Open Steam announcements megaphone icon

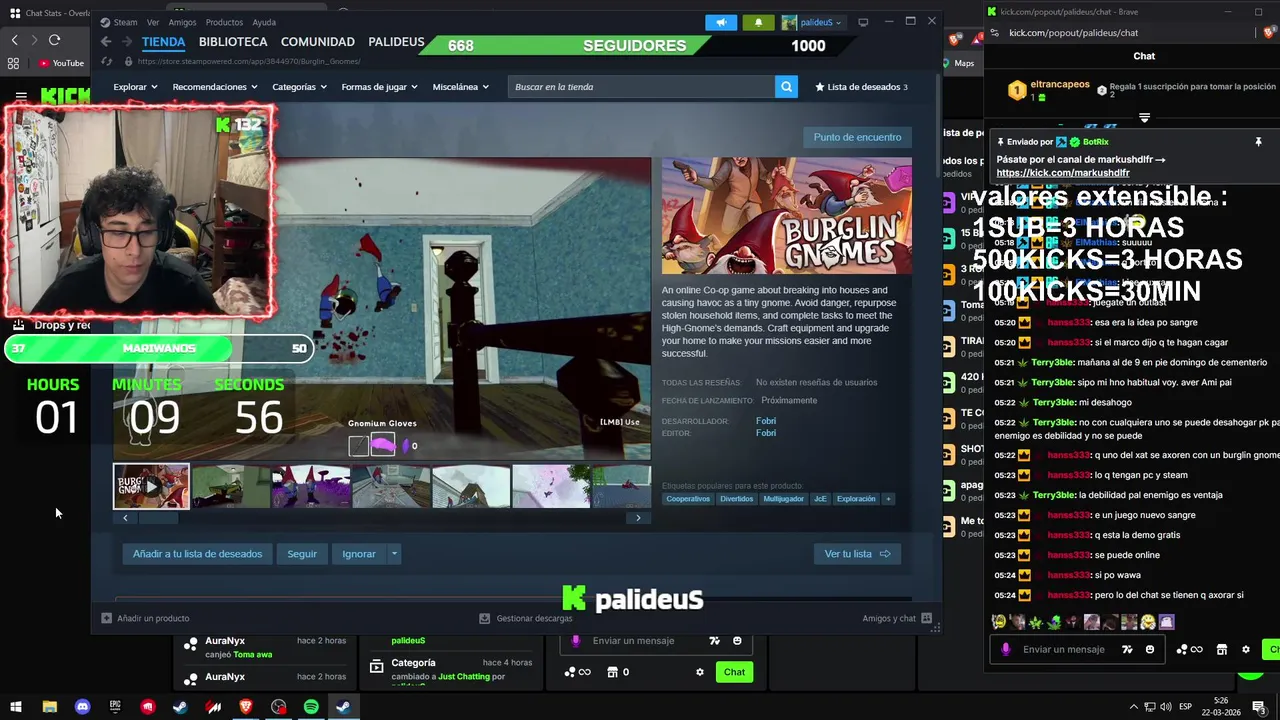[x=721, y=22]
